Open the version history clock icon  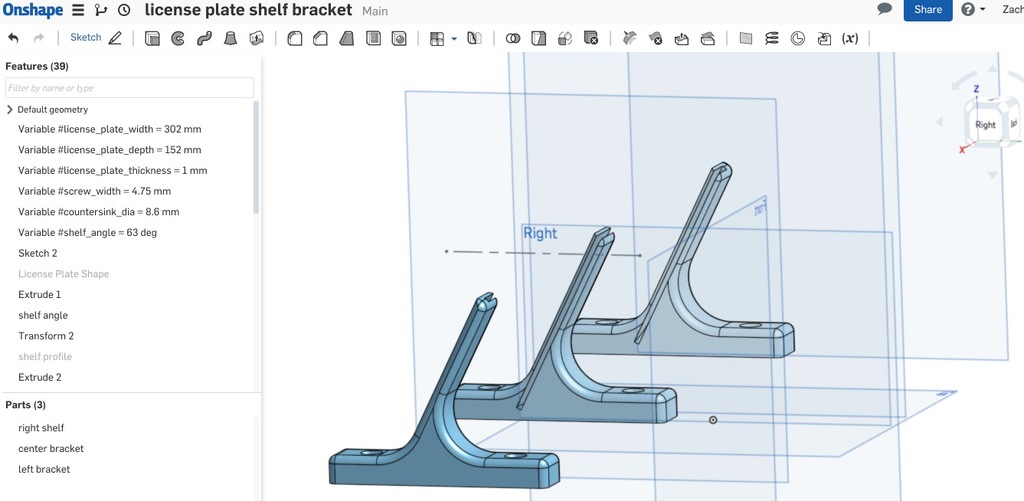pyautogui.click(x=124, y=10)
